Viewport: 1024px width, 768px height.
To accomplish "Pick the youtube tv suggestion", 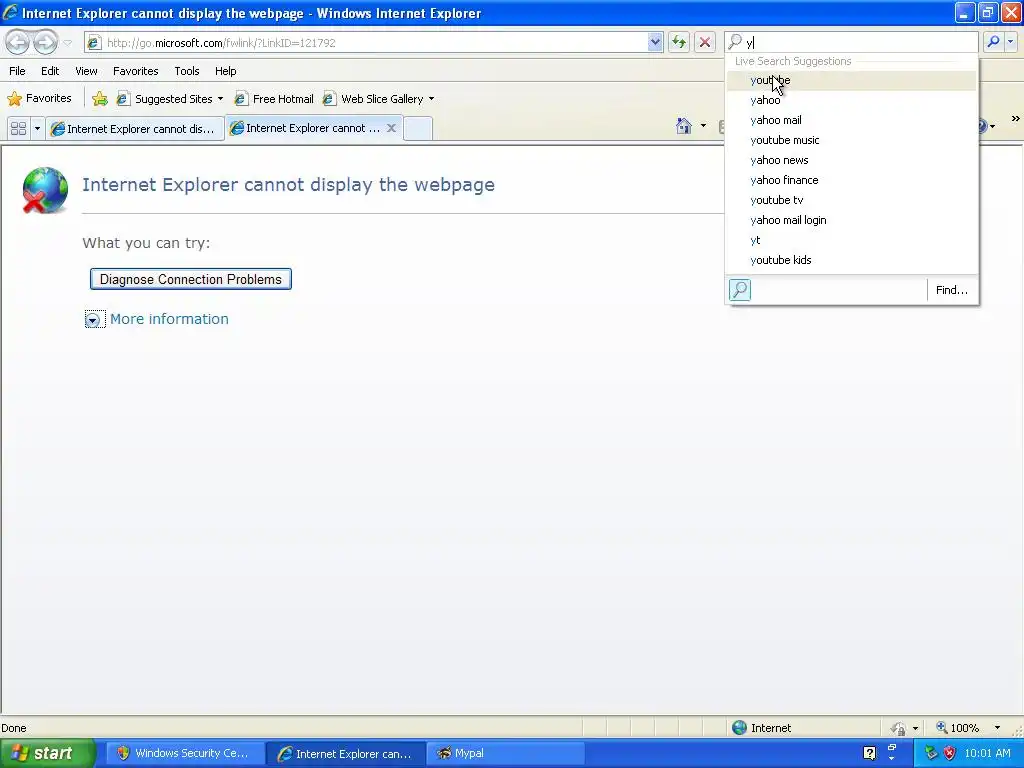I will pyautogui.click(x=852, y=200).
